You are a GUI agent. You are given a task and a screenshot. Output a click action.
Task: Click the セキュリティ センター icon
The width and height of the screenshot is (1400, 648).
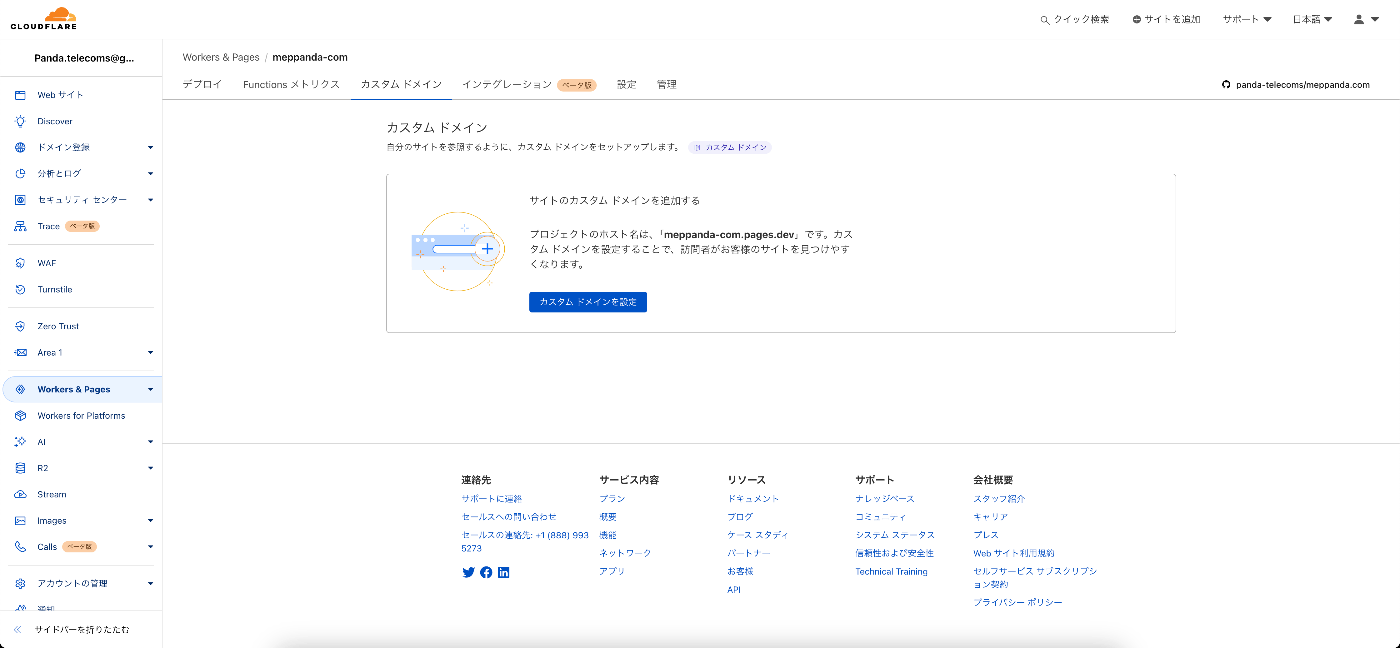20,200
